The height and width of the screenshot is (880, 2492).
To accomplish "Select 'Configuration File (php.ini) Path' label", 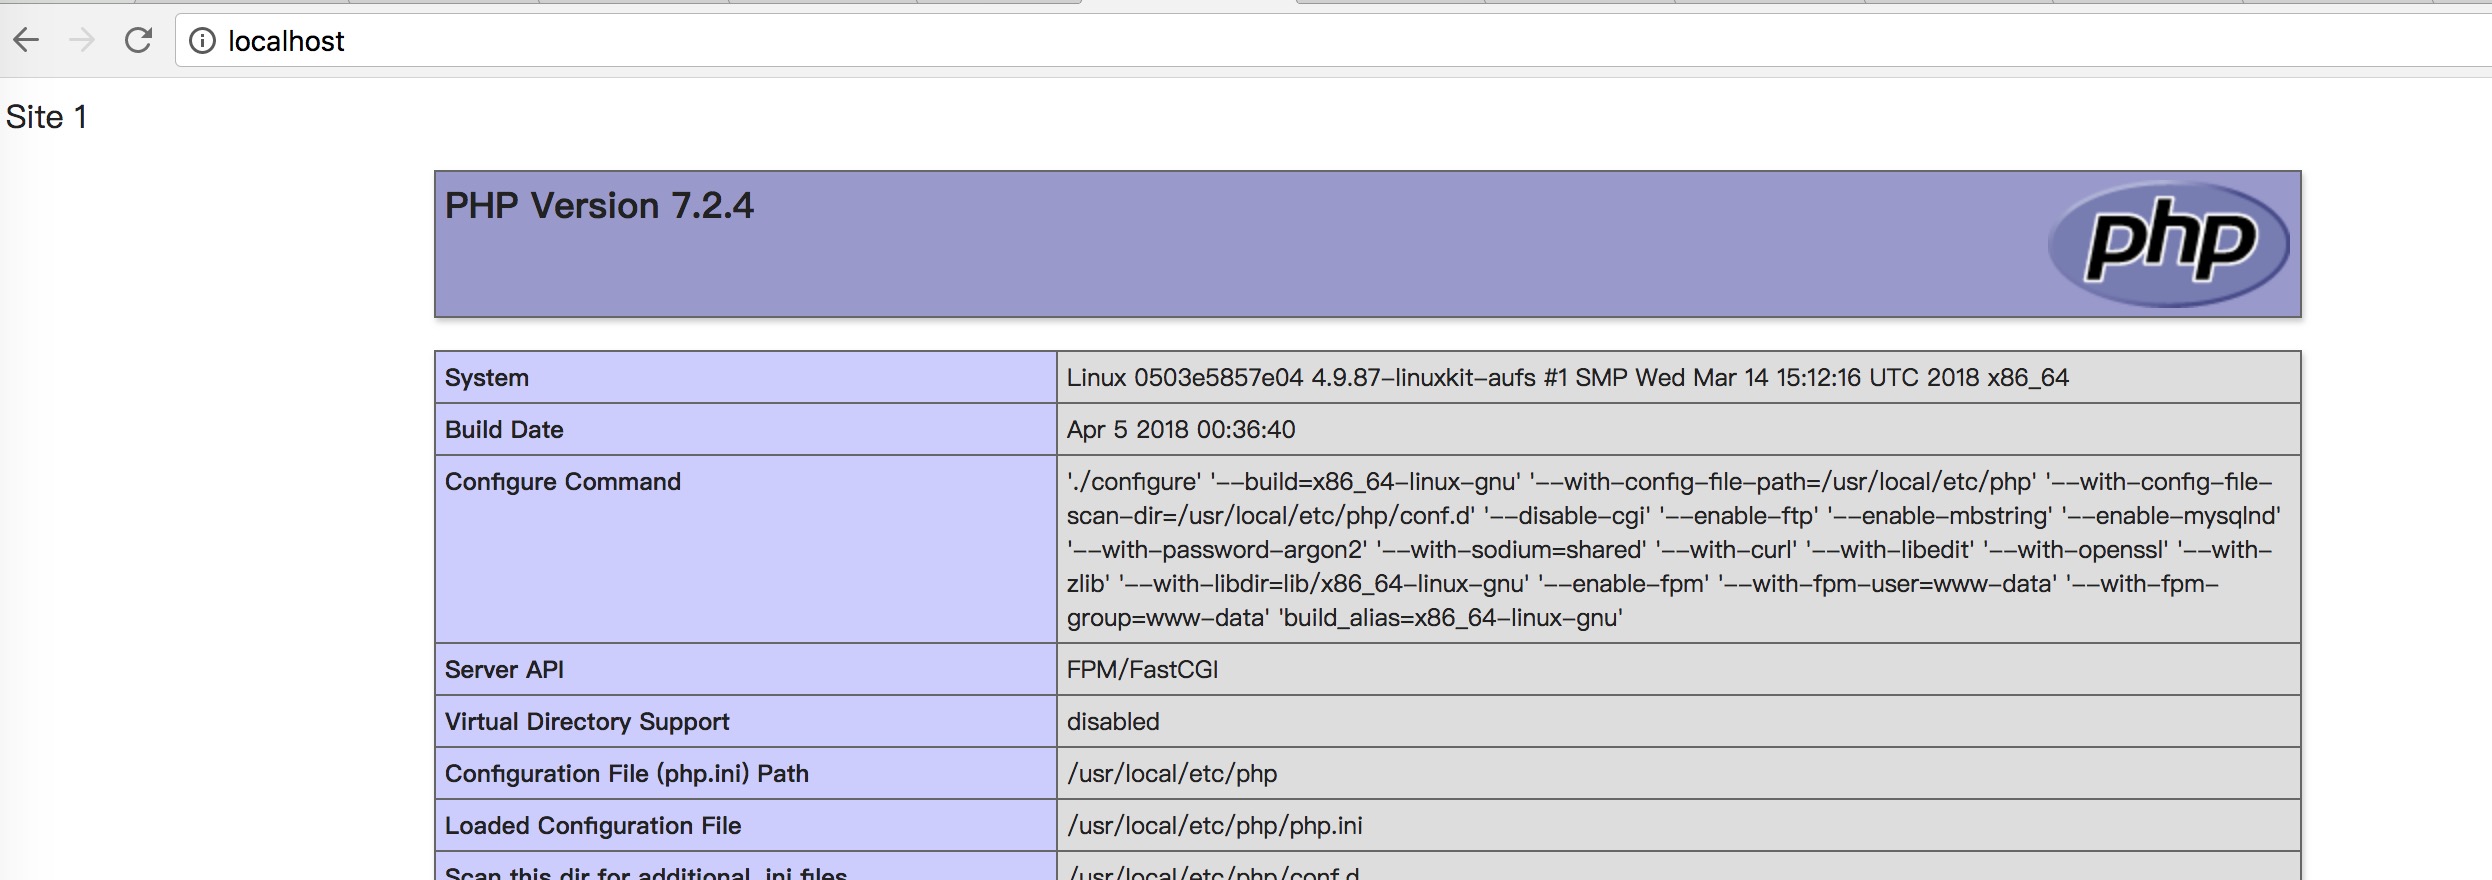I will (627, 774).
